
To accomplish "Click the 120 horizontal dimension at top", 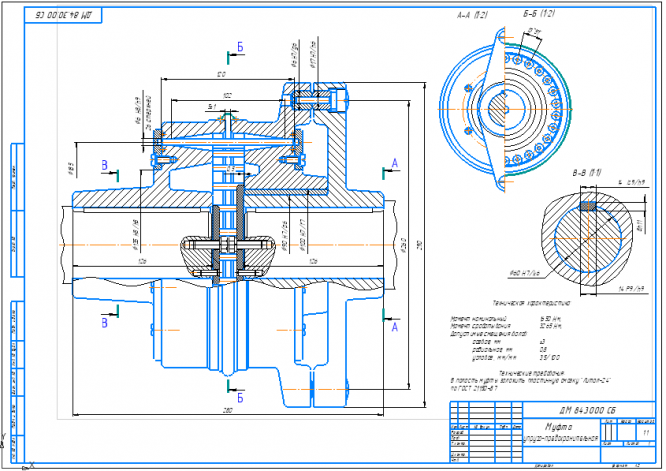I will 221,74.
